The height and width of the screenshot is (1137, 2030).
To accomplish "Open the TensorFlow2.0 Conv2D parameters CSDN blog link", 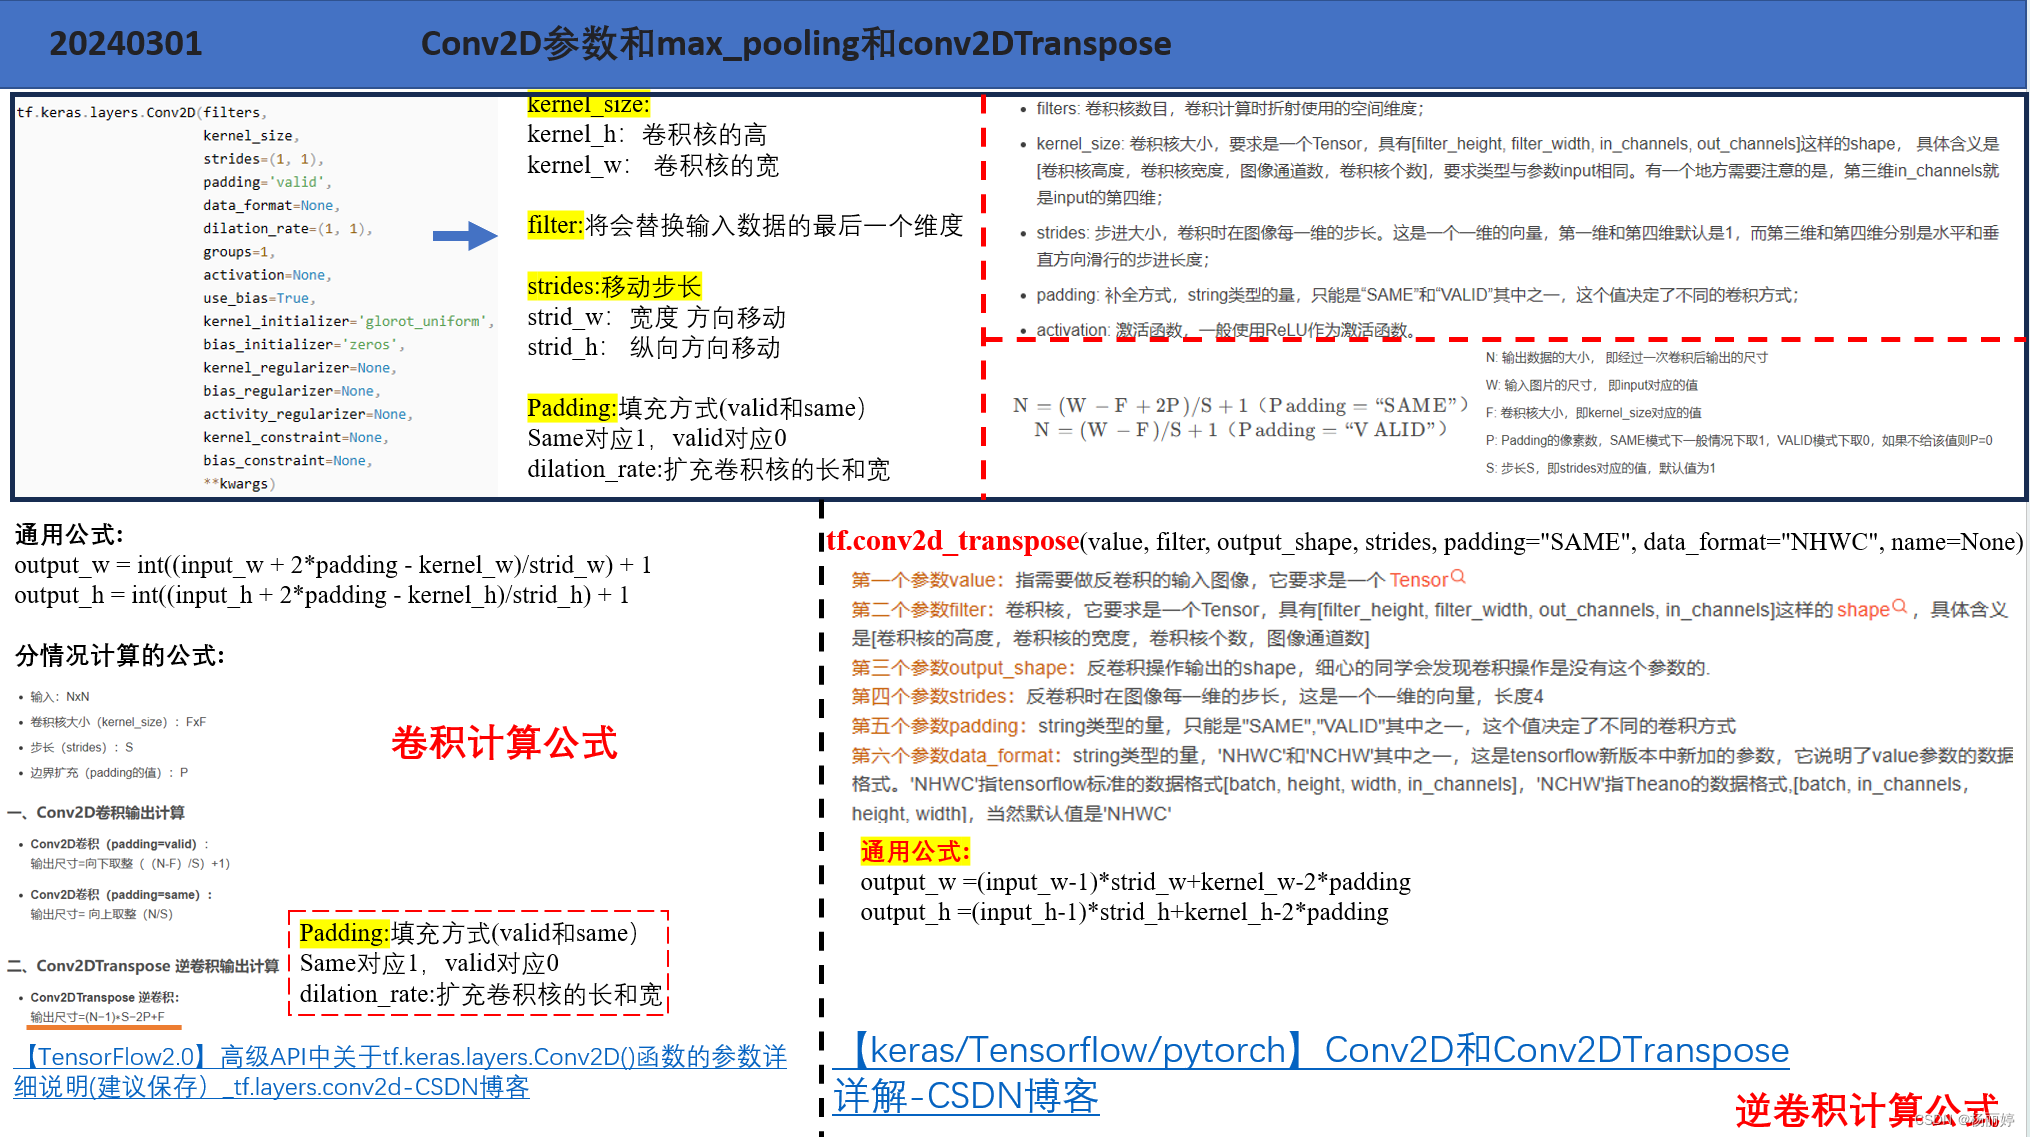I will 400,1071.
